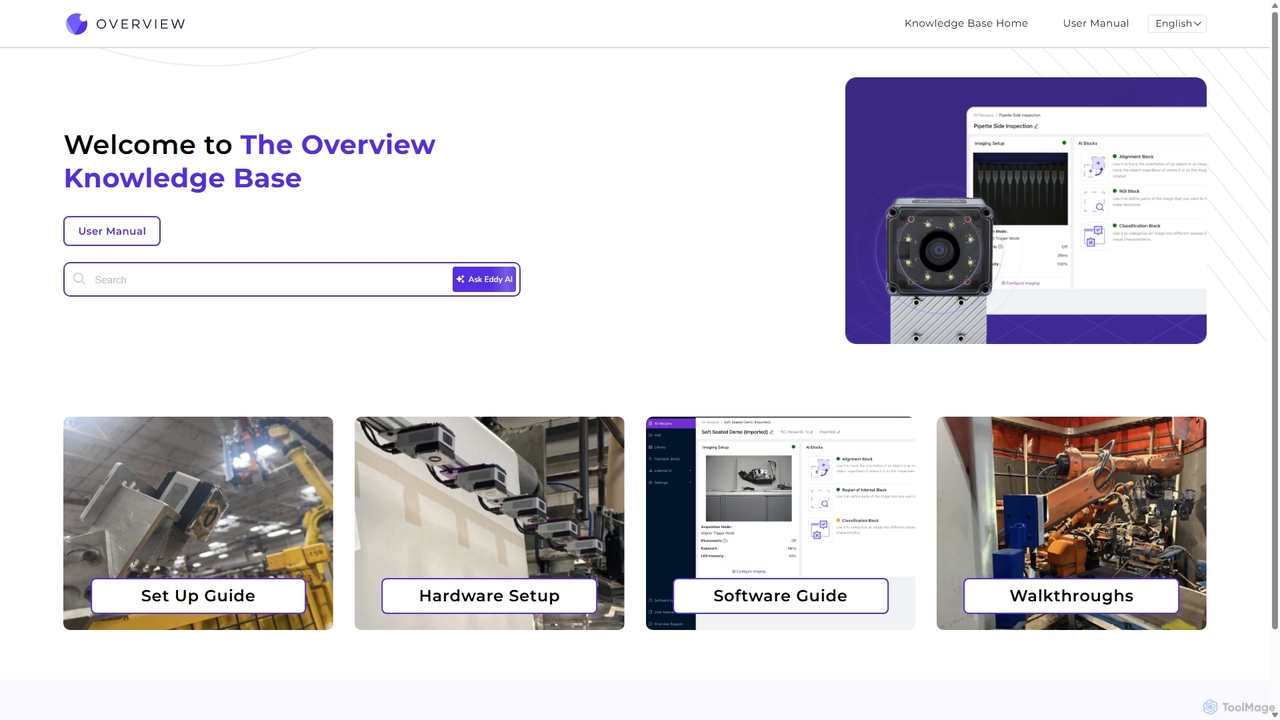Click the page vertical scrollbar

click(x=1274, y=320)
